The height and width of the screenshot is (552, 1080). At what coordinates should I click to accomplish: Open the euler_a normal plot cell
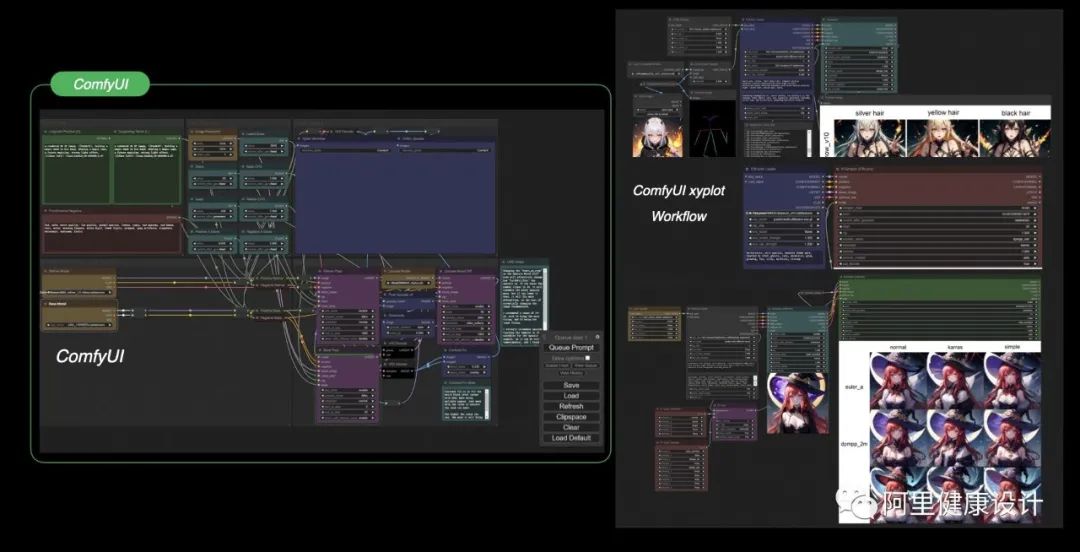(x=897, y=380)
